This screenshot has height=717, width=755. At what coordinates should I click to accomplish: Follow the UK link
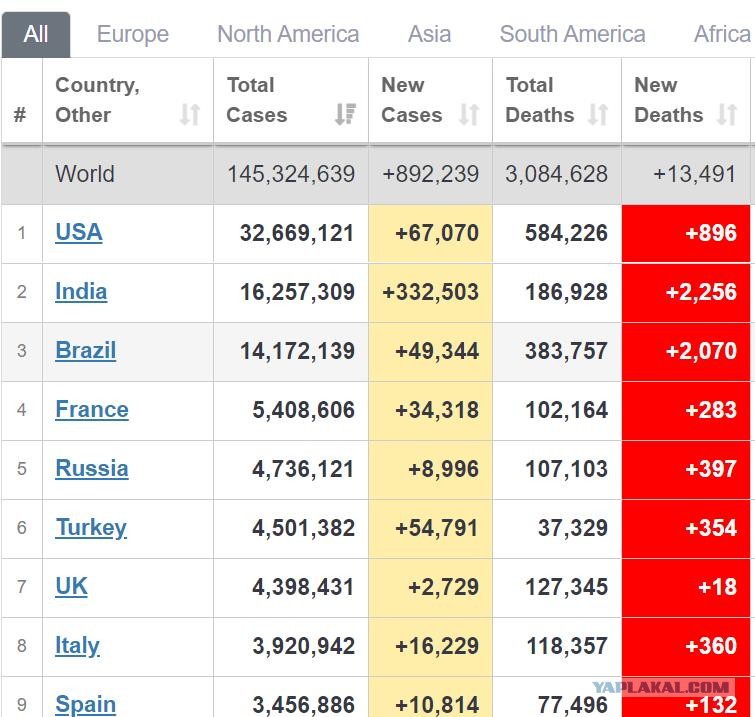(71, 586)
